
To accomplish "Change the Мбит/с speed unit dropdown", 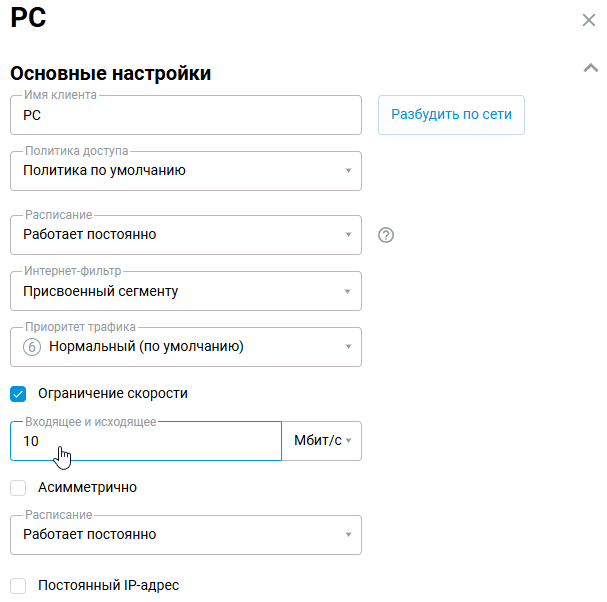I will tap(322, 441).
